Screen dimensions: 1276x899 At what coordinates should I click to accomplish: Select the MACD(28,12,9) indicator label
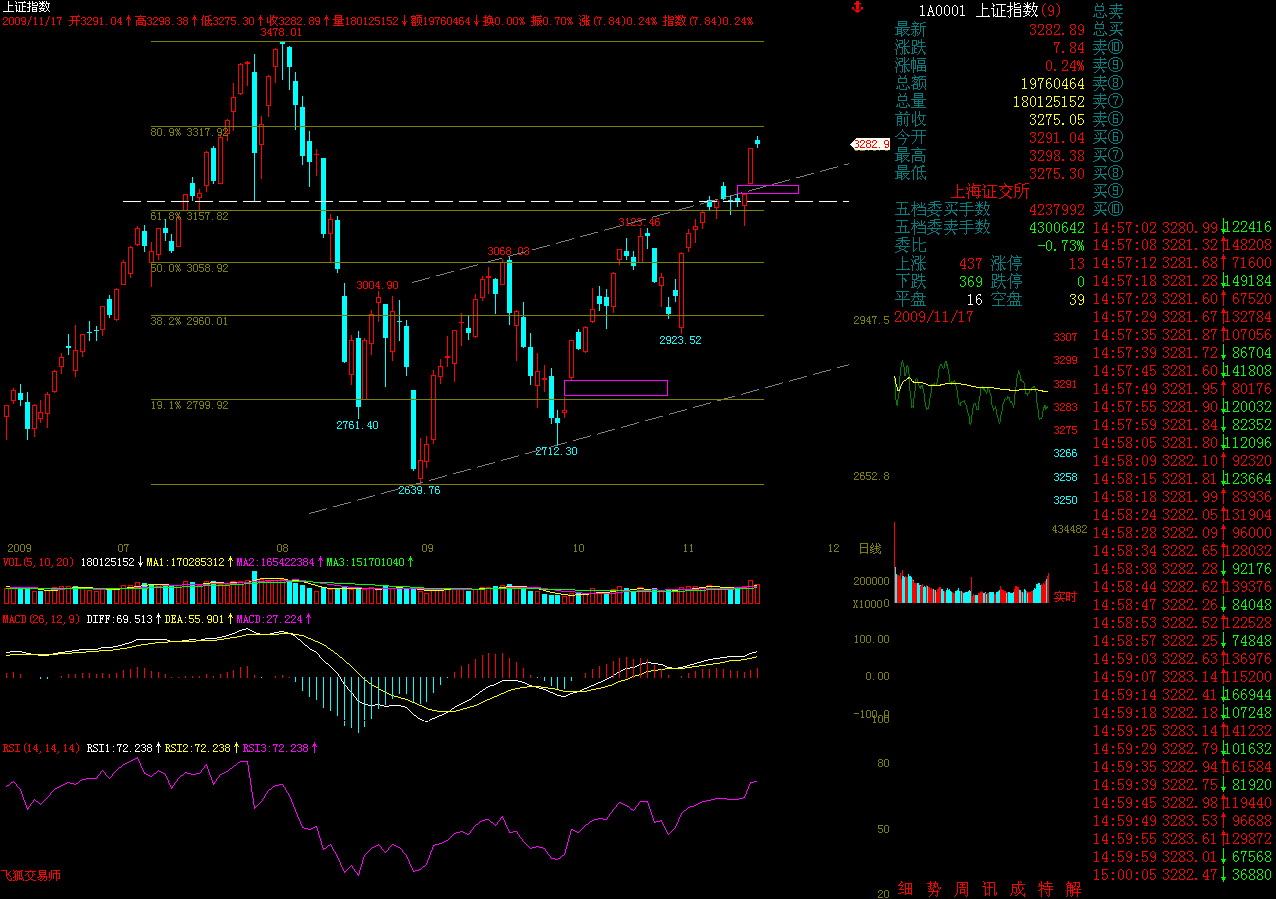[41, 620]
